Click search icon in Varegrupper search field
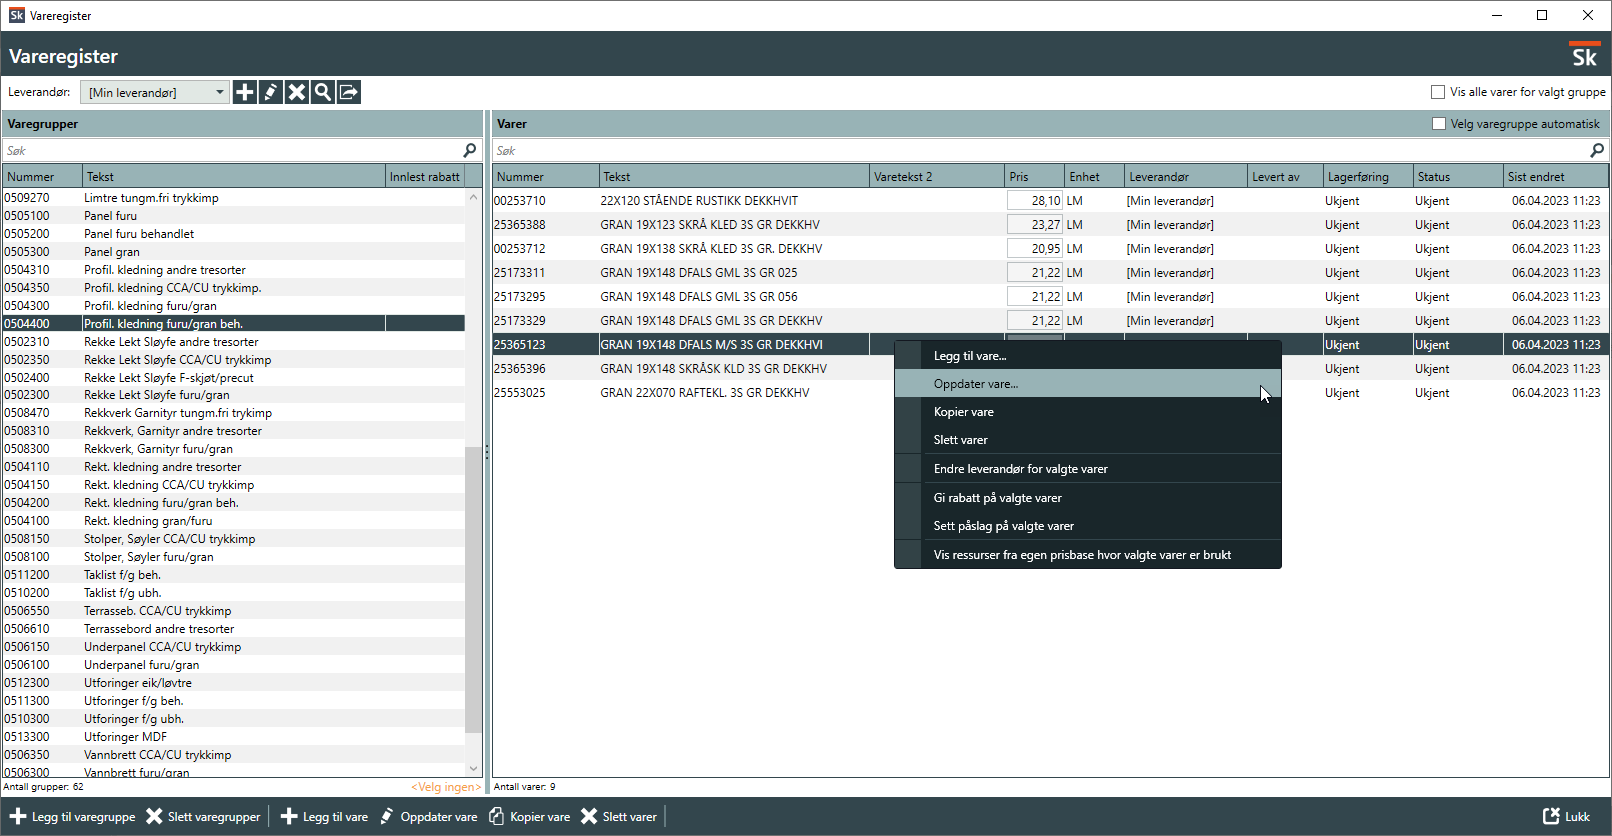This screenshot has height=836, width=1612. (470, 150)
